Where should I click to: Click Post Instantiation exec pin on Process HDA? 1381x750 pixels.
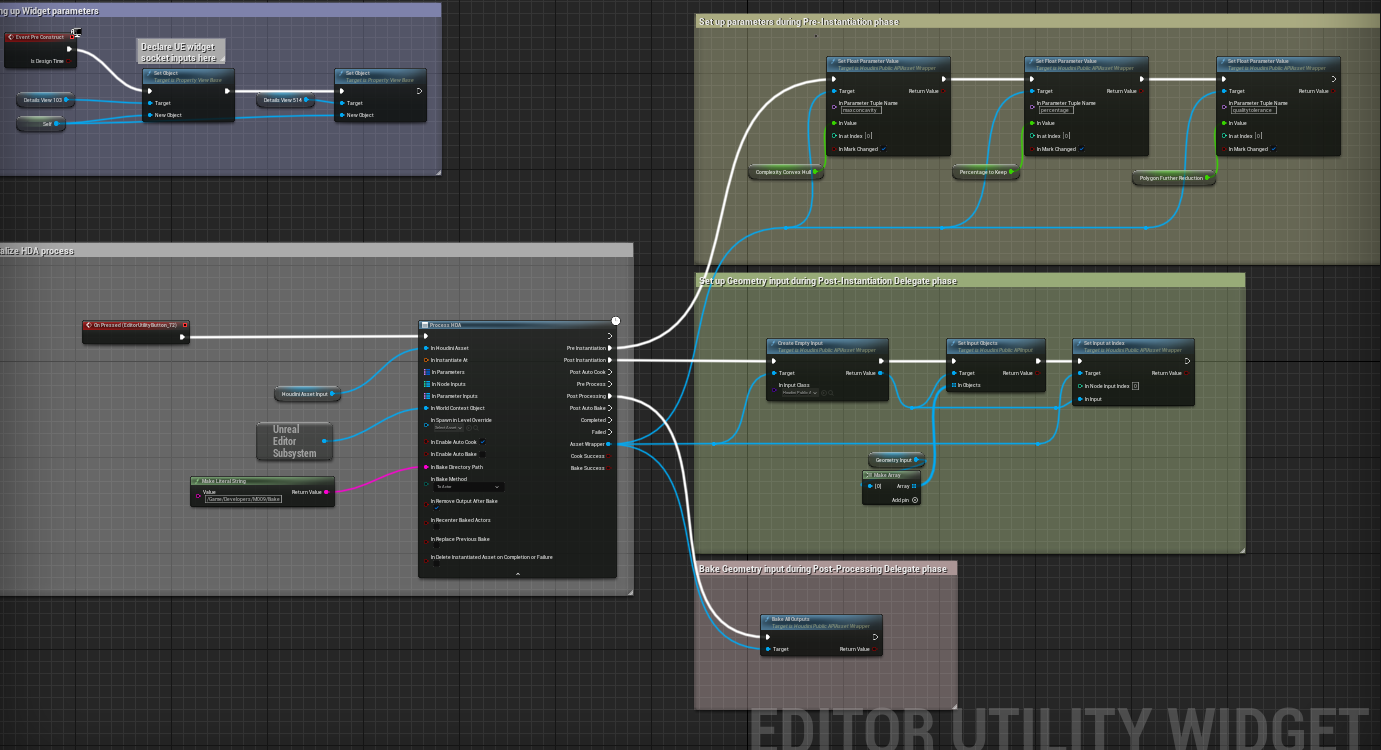611,360
